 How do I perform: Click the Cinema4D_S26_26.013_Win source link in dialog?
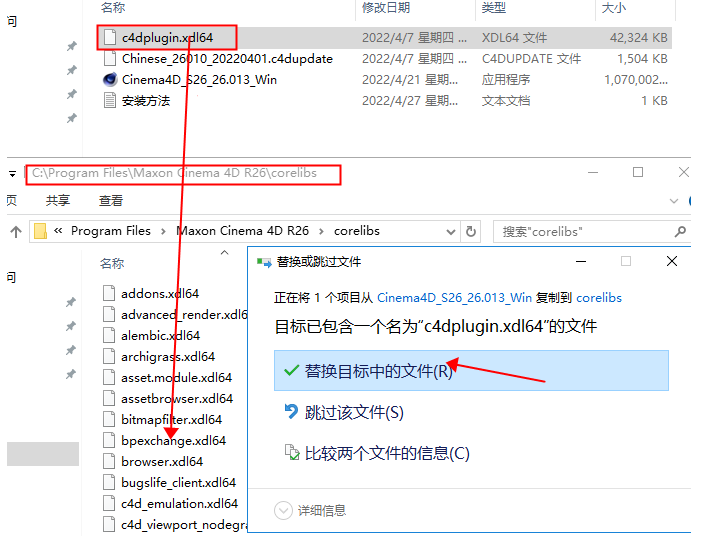click(x=454, y=298)
